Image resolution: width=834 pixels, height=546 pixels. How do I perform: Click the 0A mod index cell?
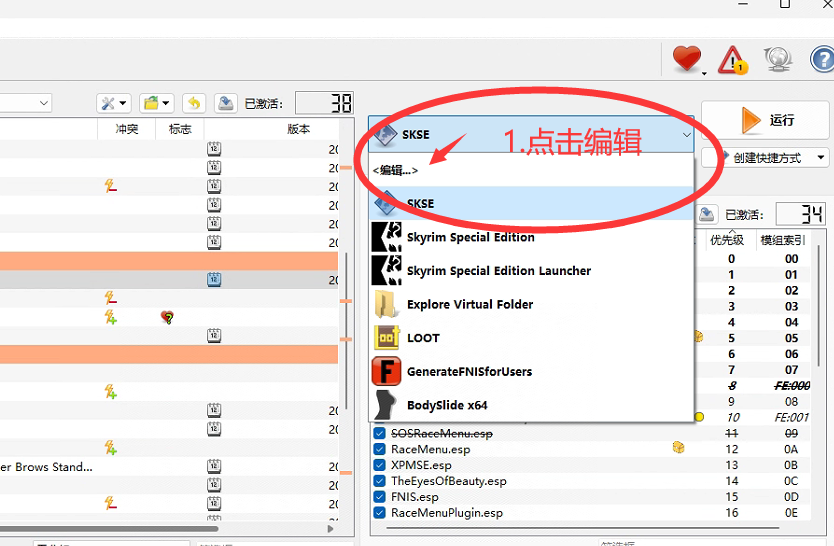[791, 449]
